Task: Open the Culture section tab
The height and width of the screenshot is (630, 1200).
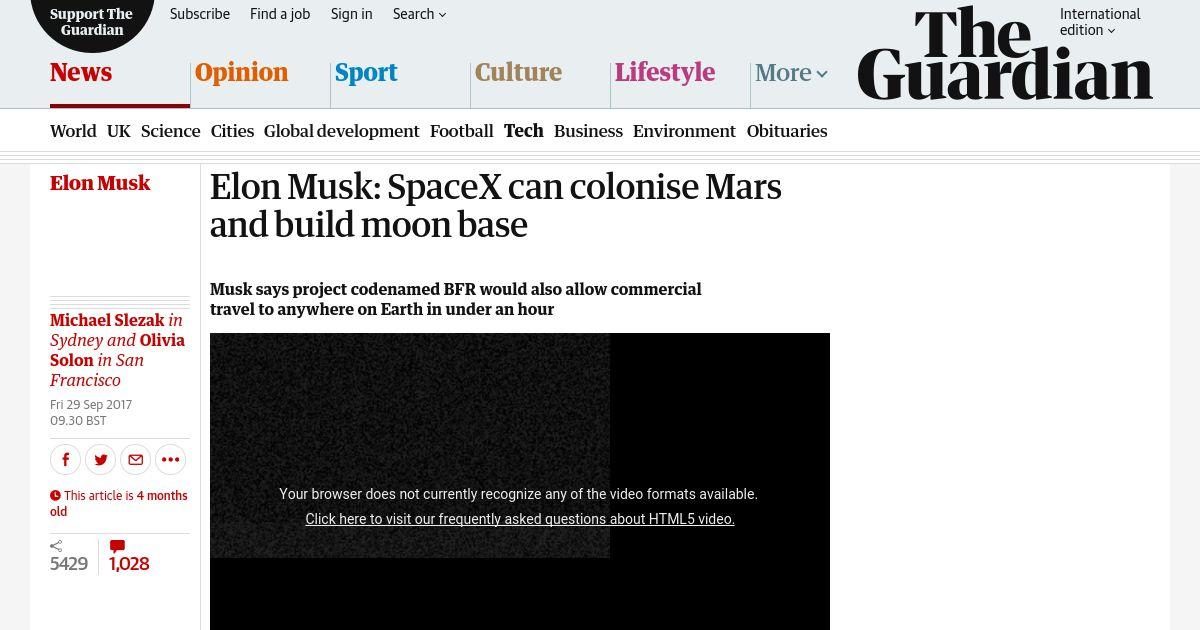Action: [x=518, y=73]
